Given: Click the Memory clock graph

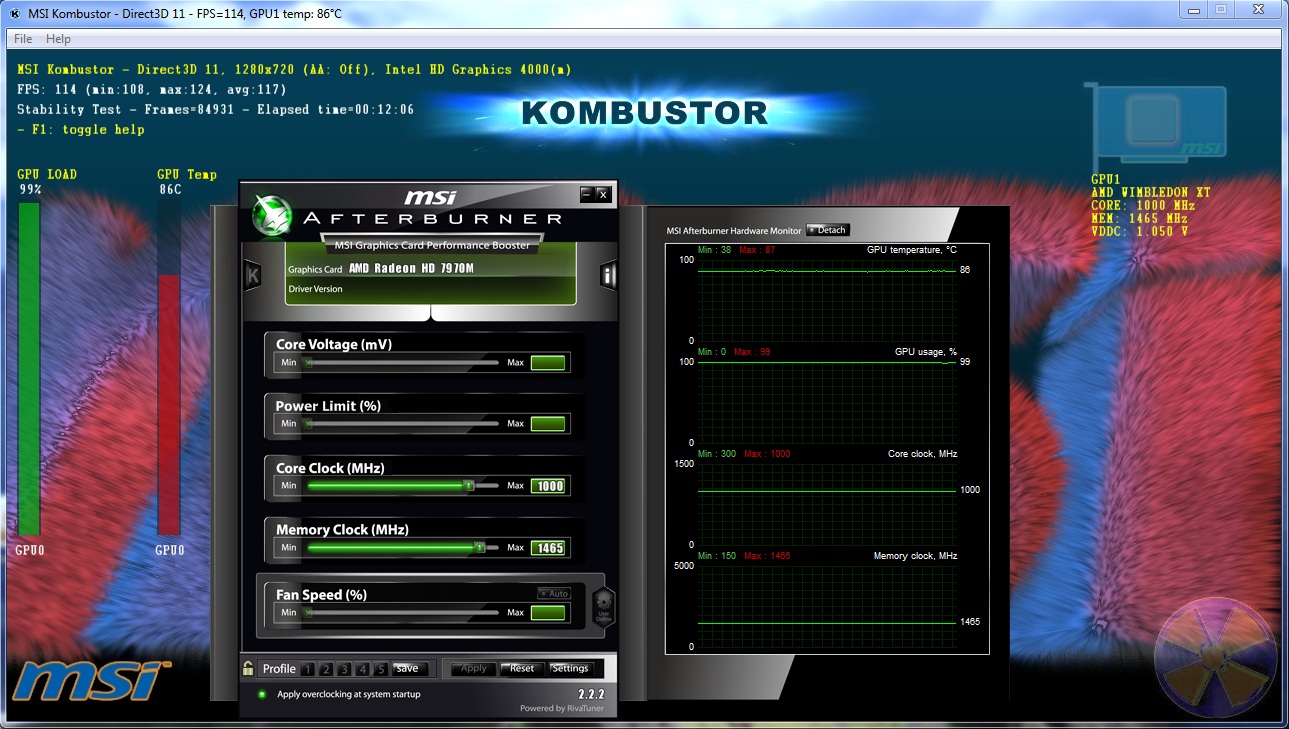Looking at the screenshot, I should point(827,606).
